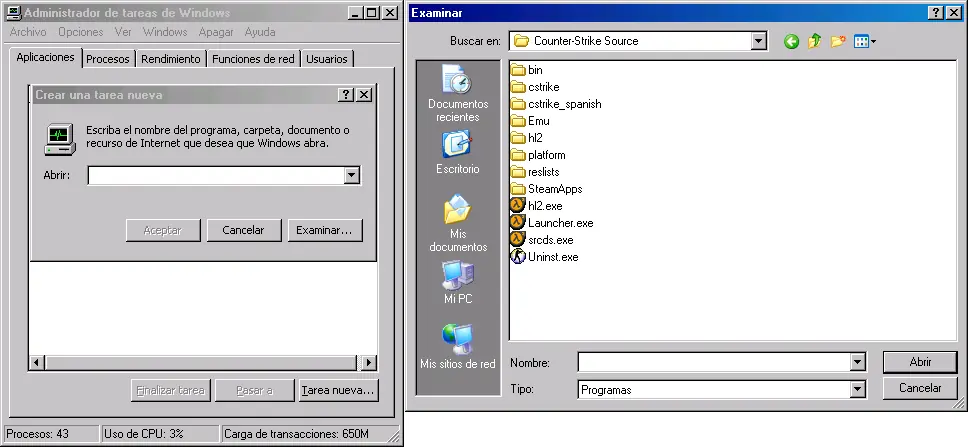This screenshot has width=968, height=447.
Task: Select the reslists folder
Action: [x=535, y=172]
